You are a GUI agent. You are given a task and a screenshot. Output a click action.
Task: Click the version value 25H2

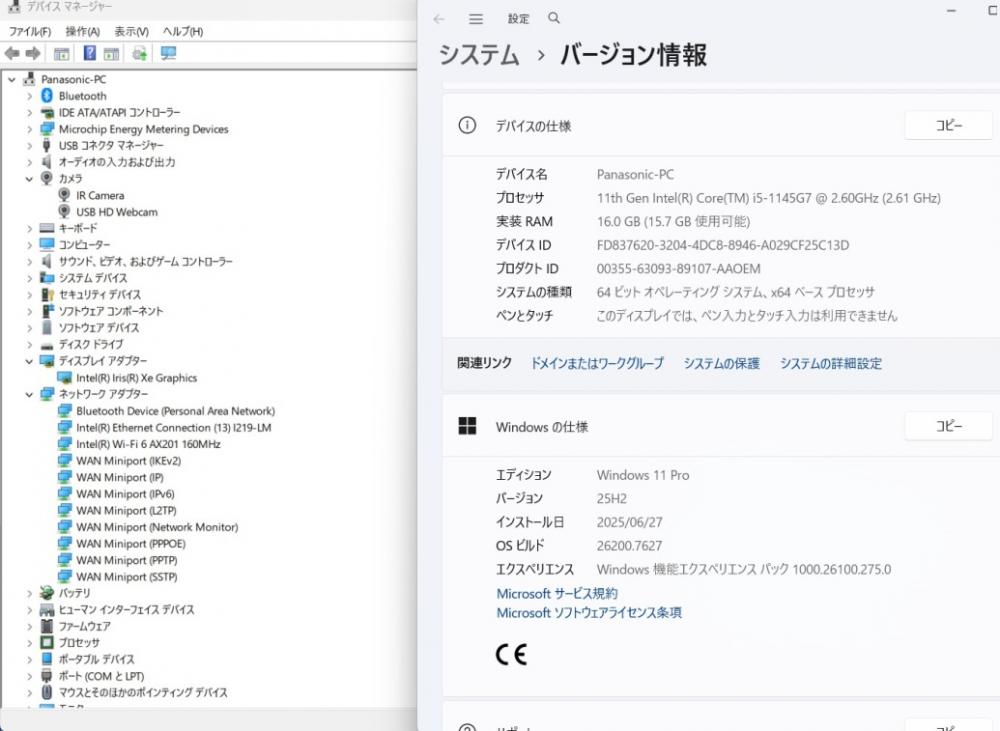(x=612, y=498)
